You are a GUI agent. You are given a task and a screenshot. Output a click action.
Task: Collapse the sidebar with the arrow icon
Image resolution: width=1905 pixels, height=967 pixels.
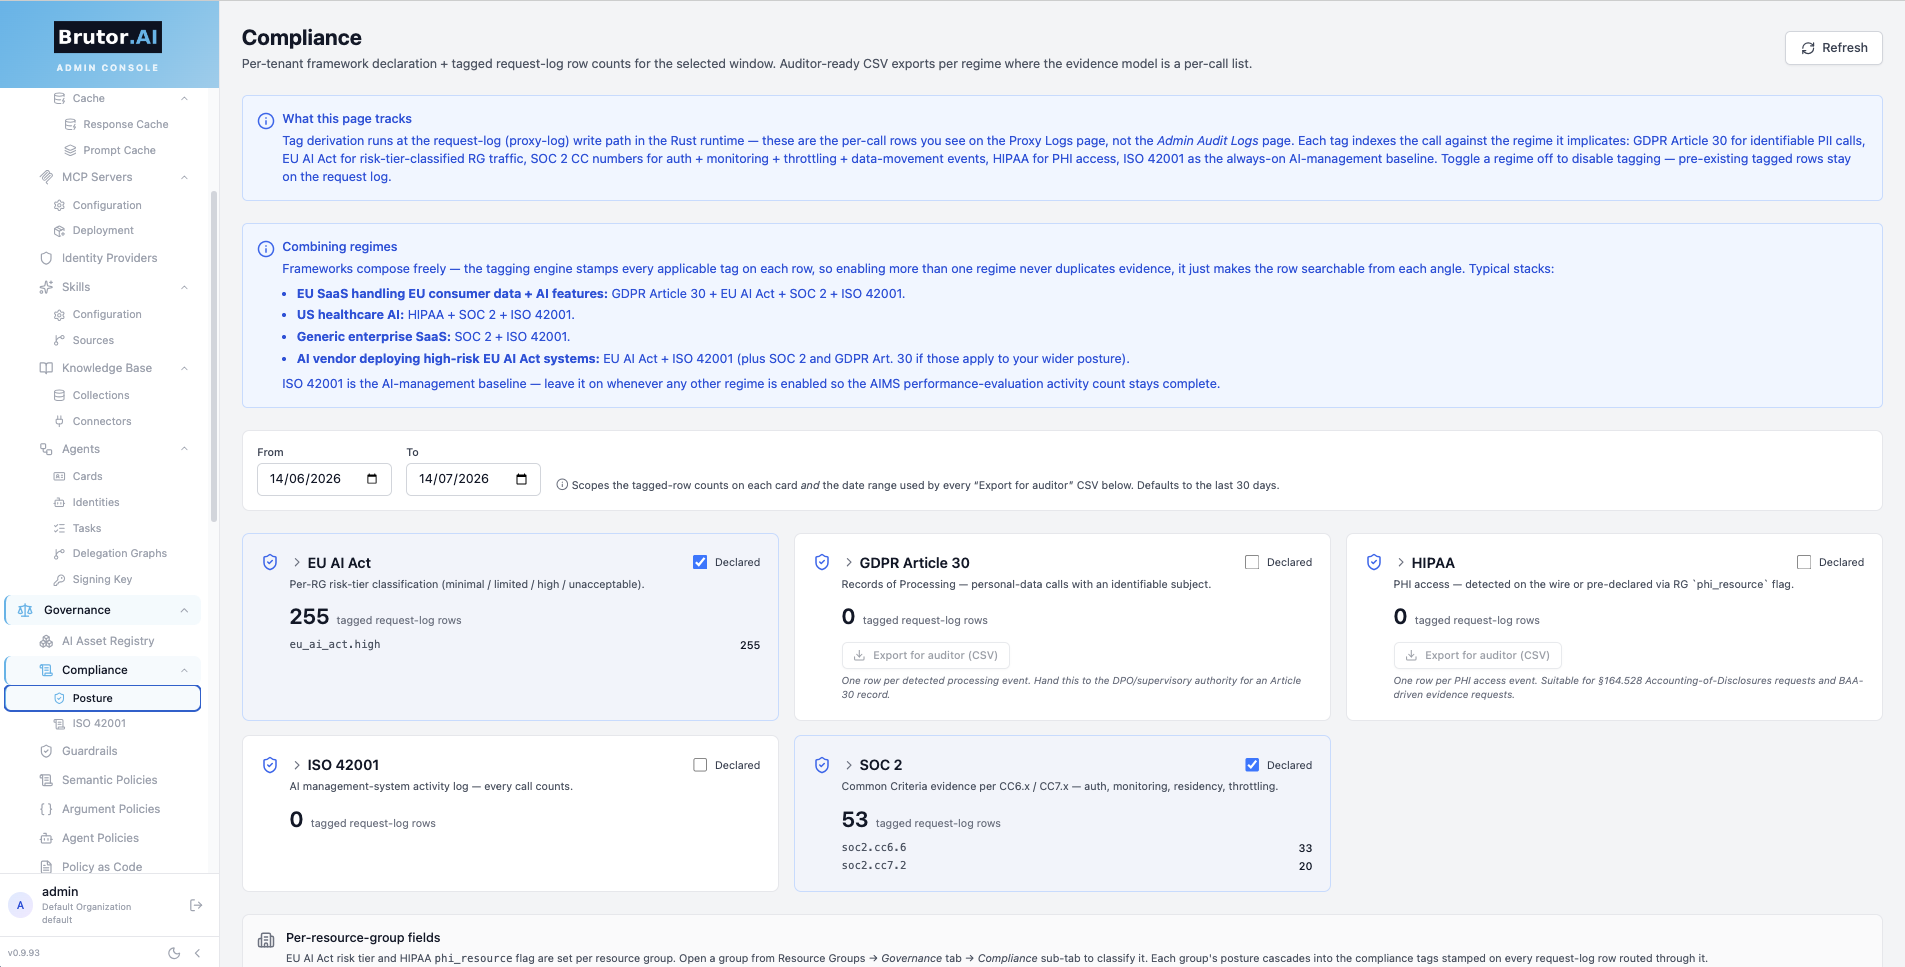(197, 953)
